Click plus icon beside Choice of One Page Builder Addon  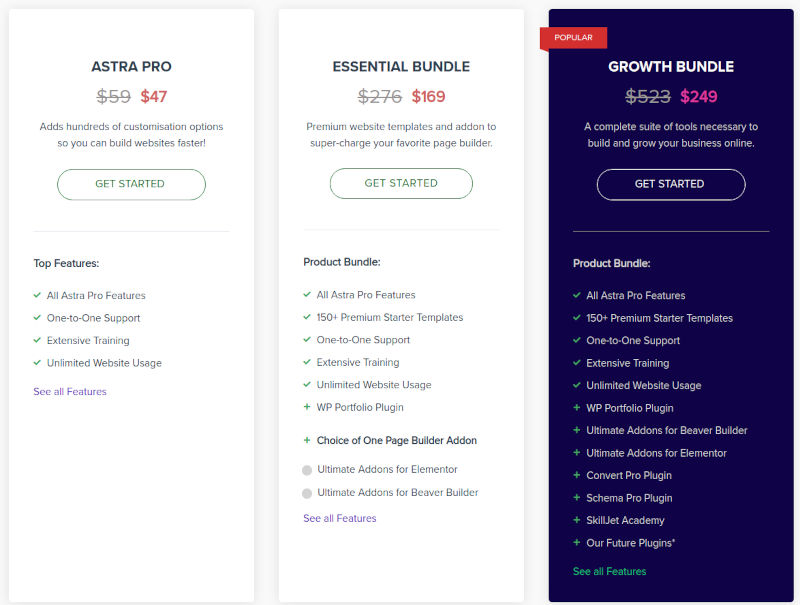pos(307,440)
